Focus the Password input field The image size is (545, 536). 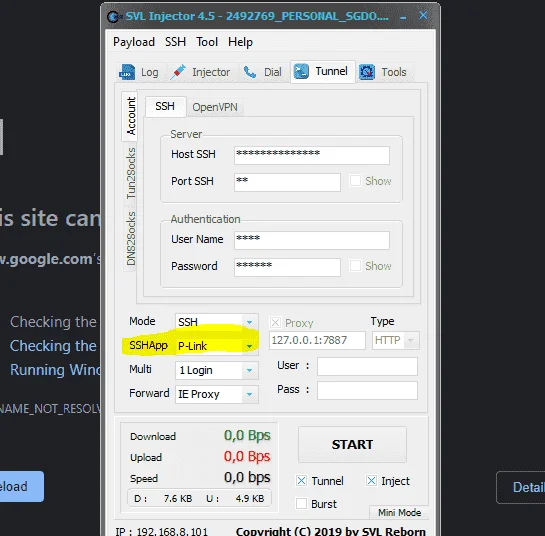click(x=287, y=267)
